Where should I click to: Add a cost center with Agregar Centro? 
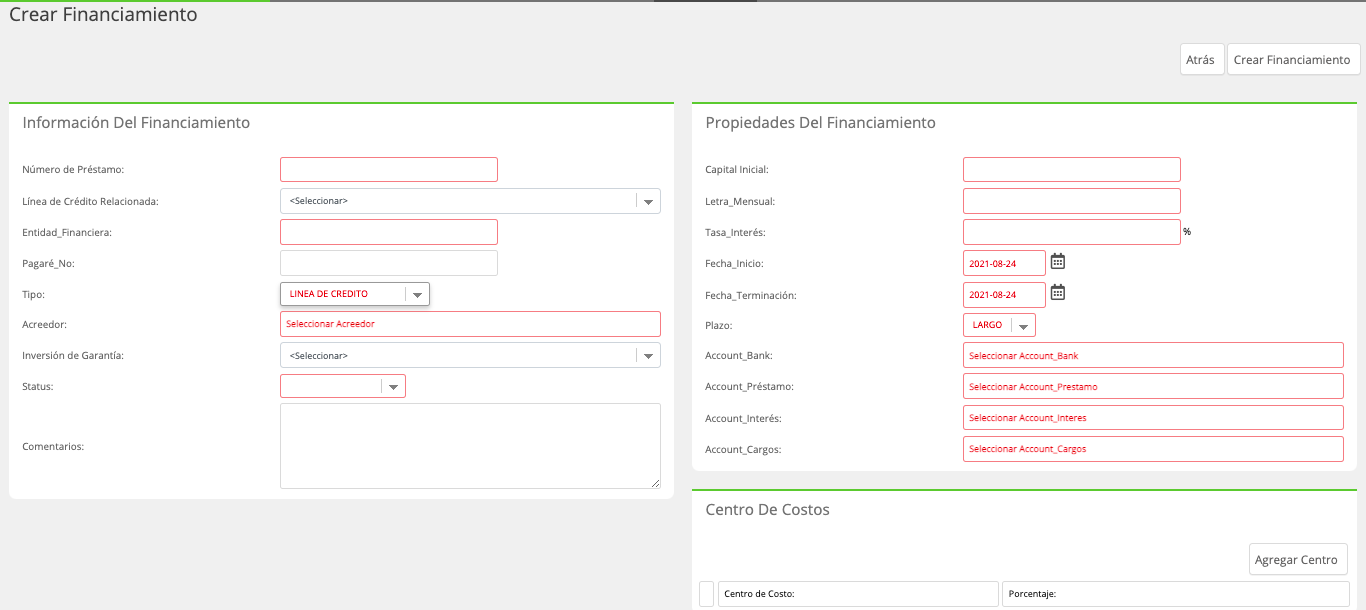pos(1299,559)
